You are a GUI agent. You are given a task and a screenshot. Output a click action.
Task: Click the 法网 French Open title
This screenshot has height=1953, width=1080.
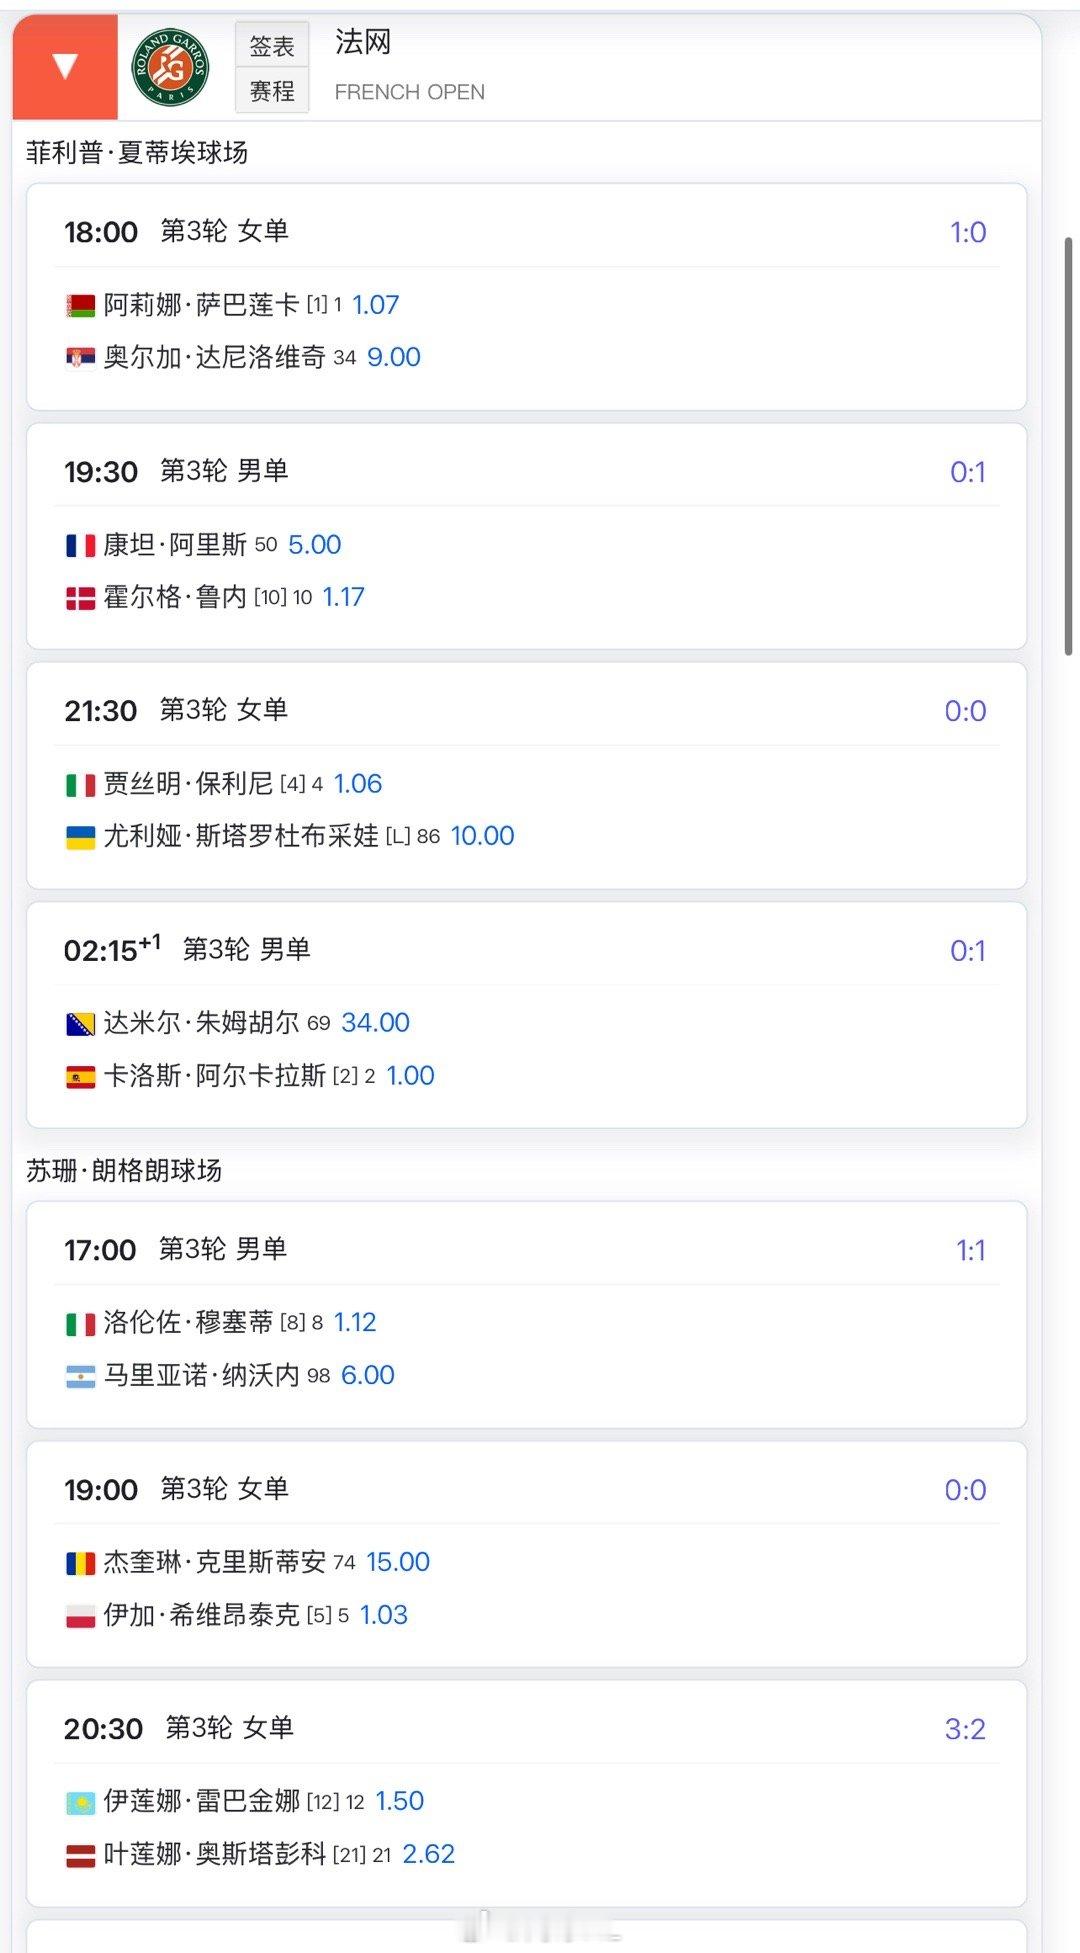click(x=363, y=42)
